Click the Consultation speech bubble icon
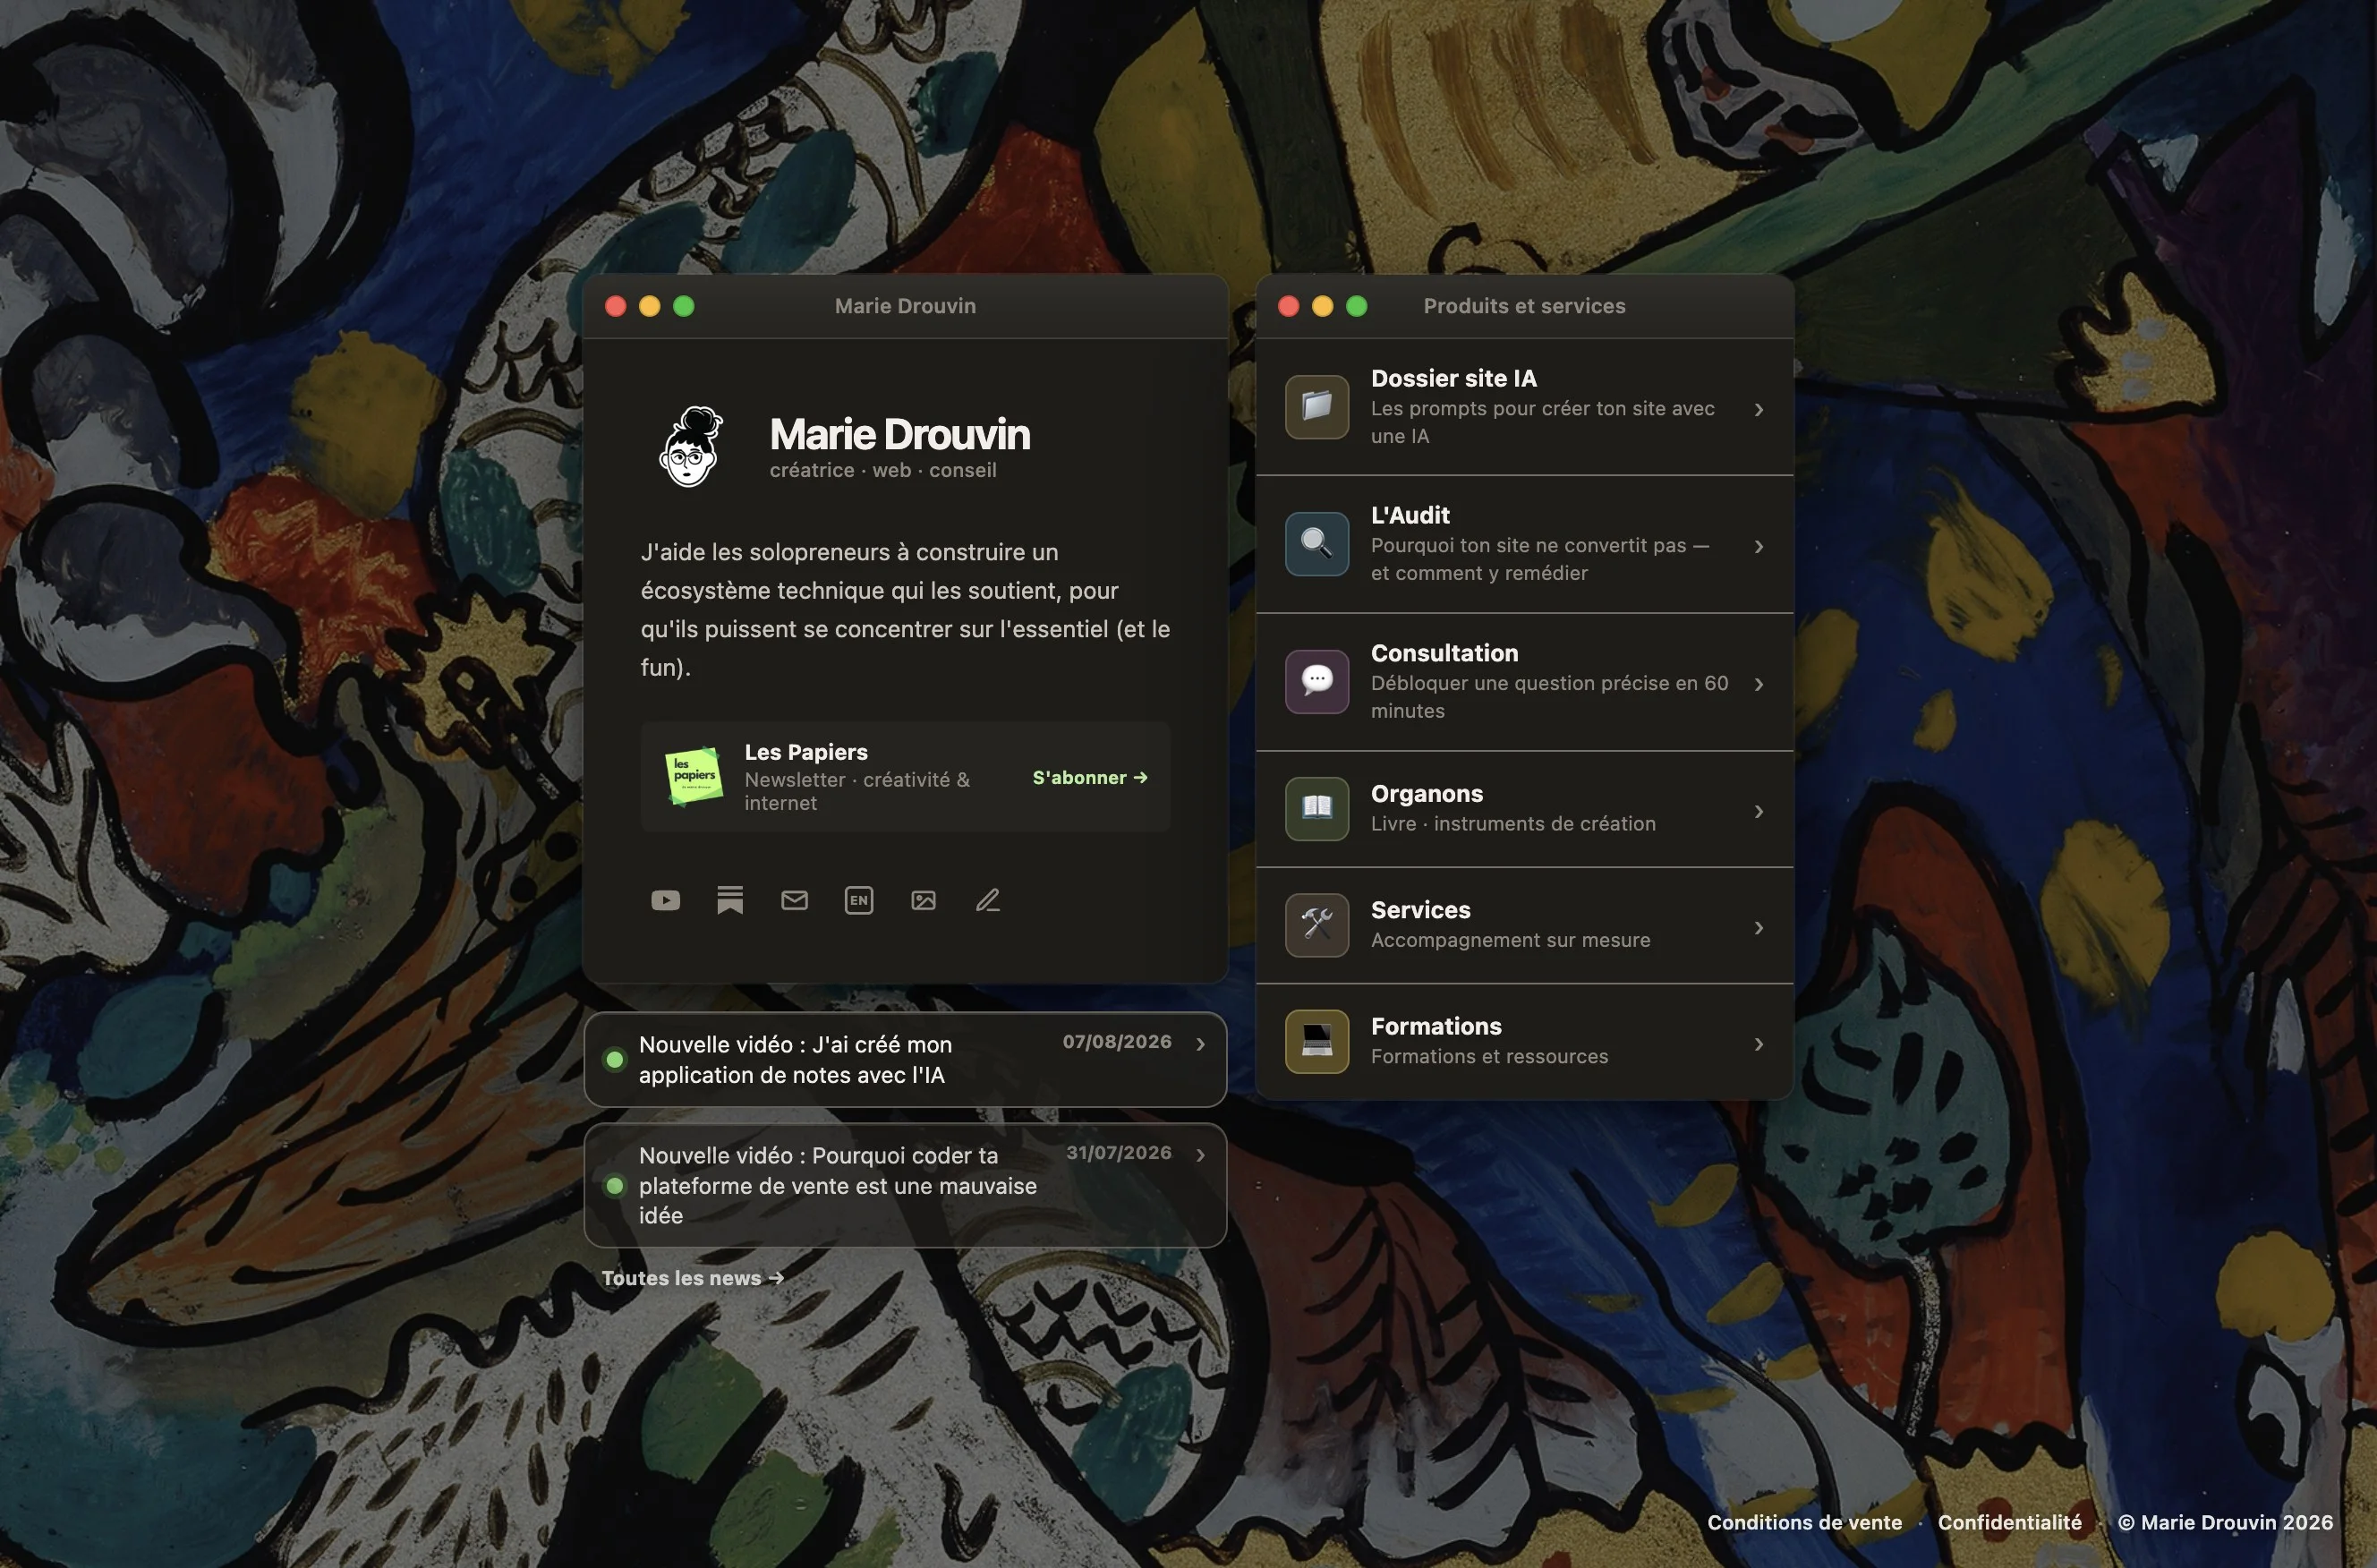The width and height of the screenshot is (2377, 1568). tap(1317, 682)
